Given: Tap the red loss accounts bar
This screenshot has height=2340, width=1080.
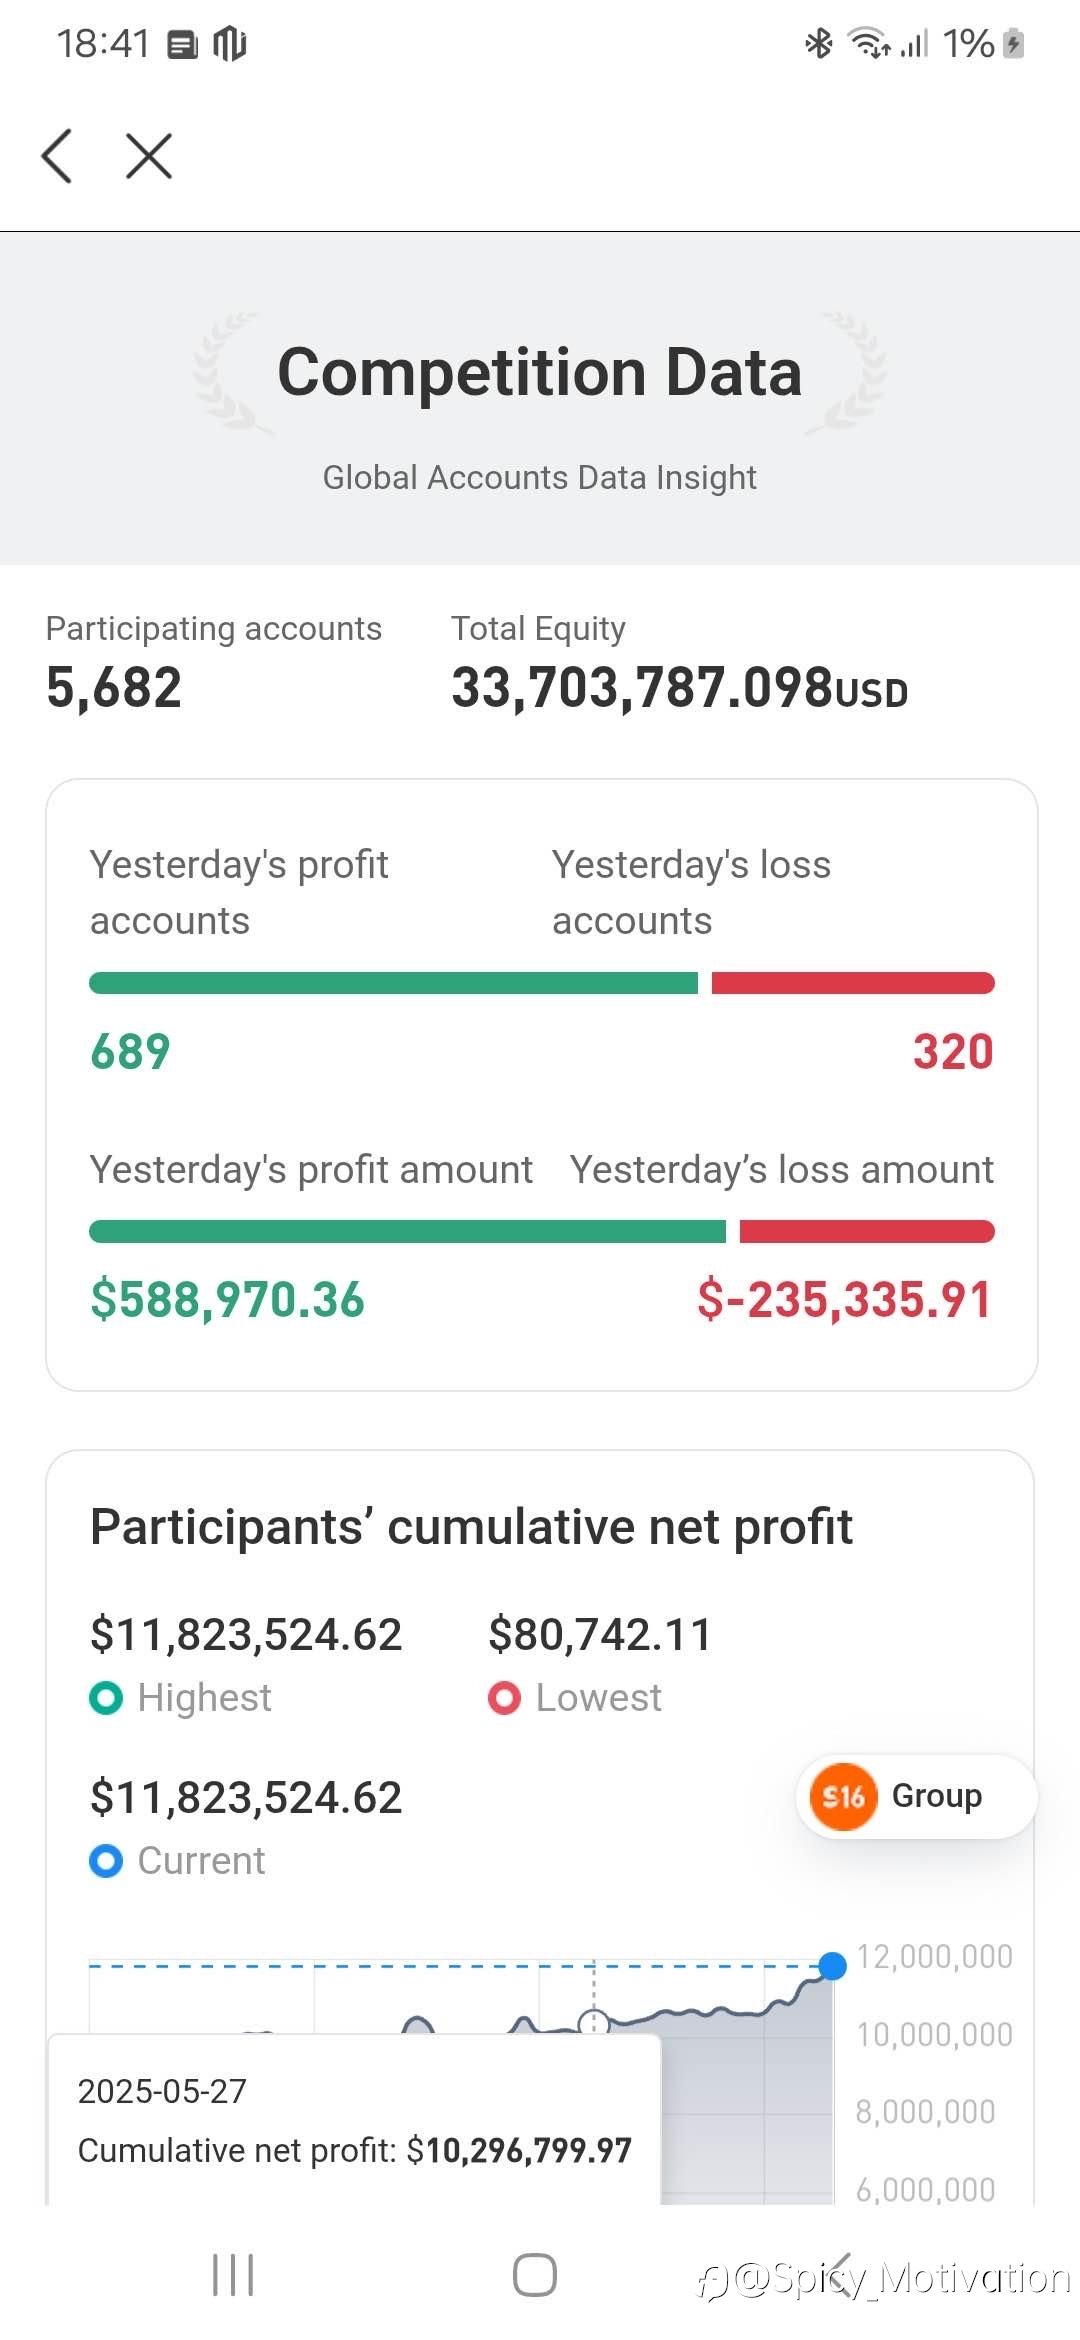Looking at the screenshot, I should click(853, 983).
